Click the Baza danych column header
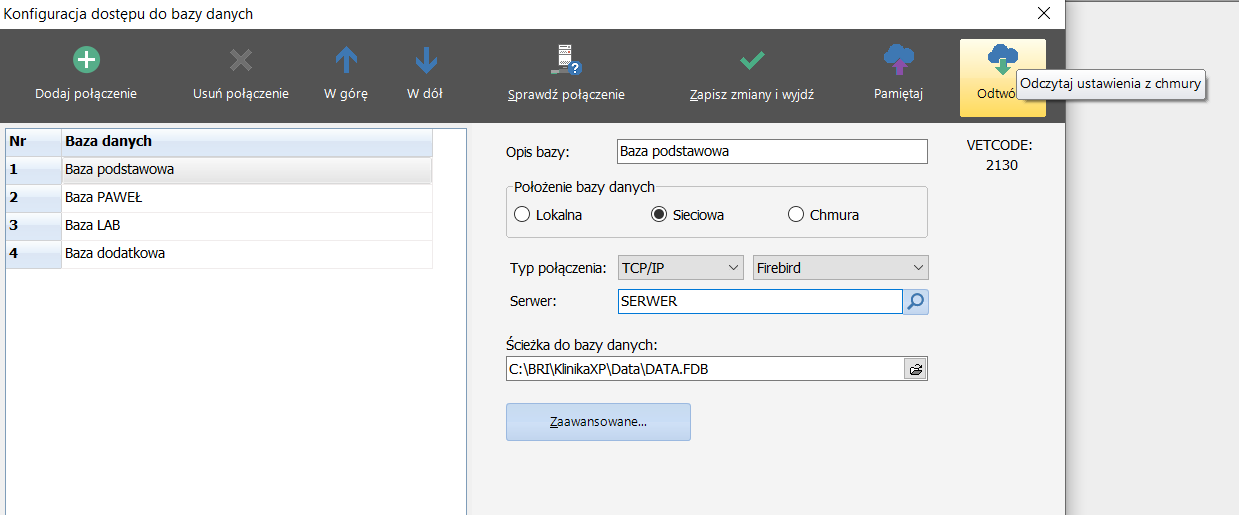This screenshot has height=515, width=1239. click(247, 142)
